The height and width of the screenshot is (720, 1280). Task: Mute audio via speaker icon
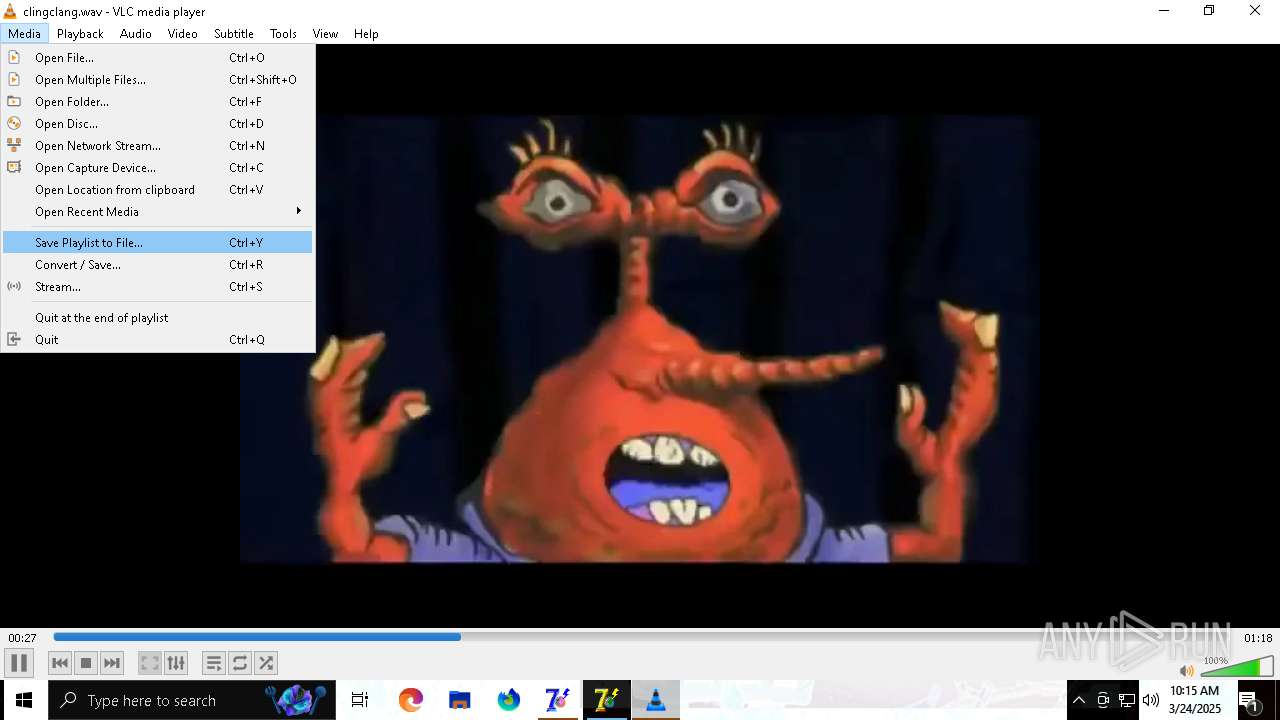(x=1186, y=671)
